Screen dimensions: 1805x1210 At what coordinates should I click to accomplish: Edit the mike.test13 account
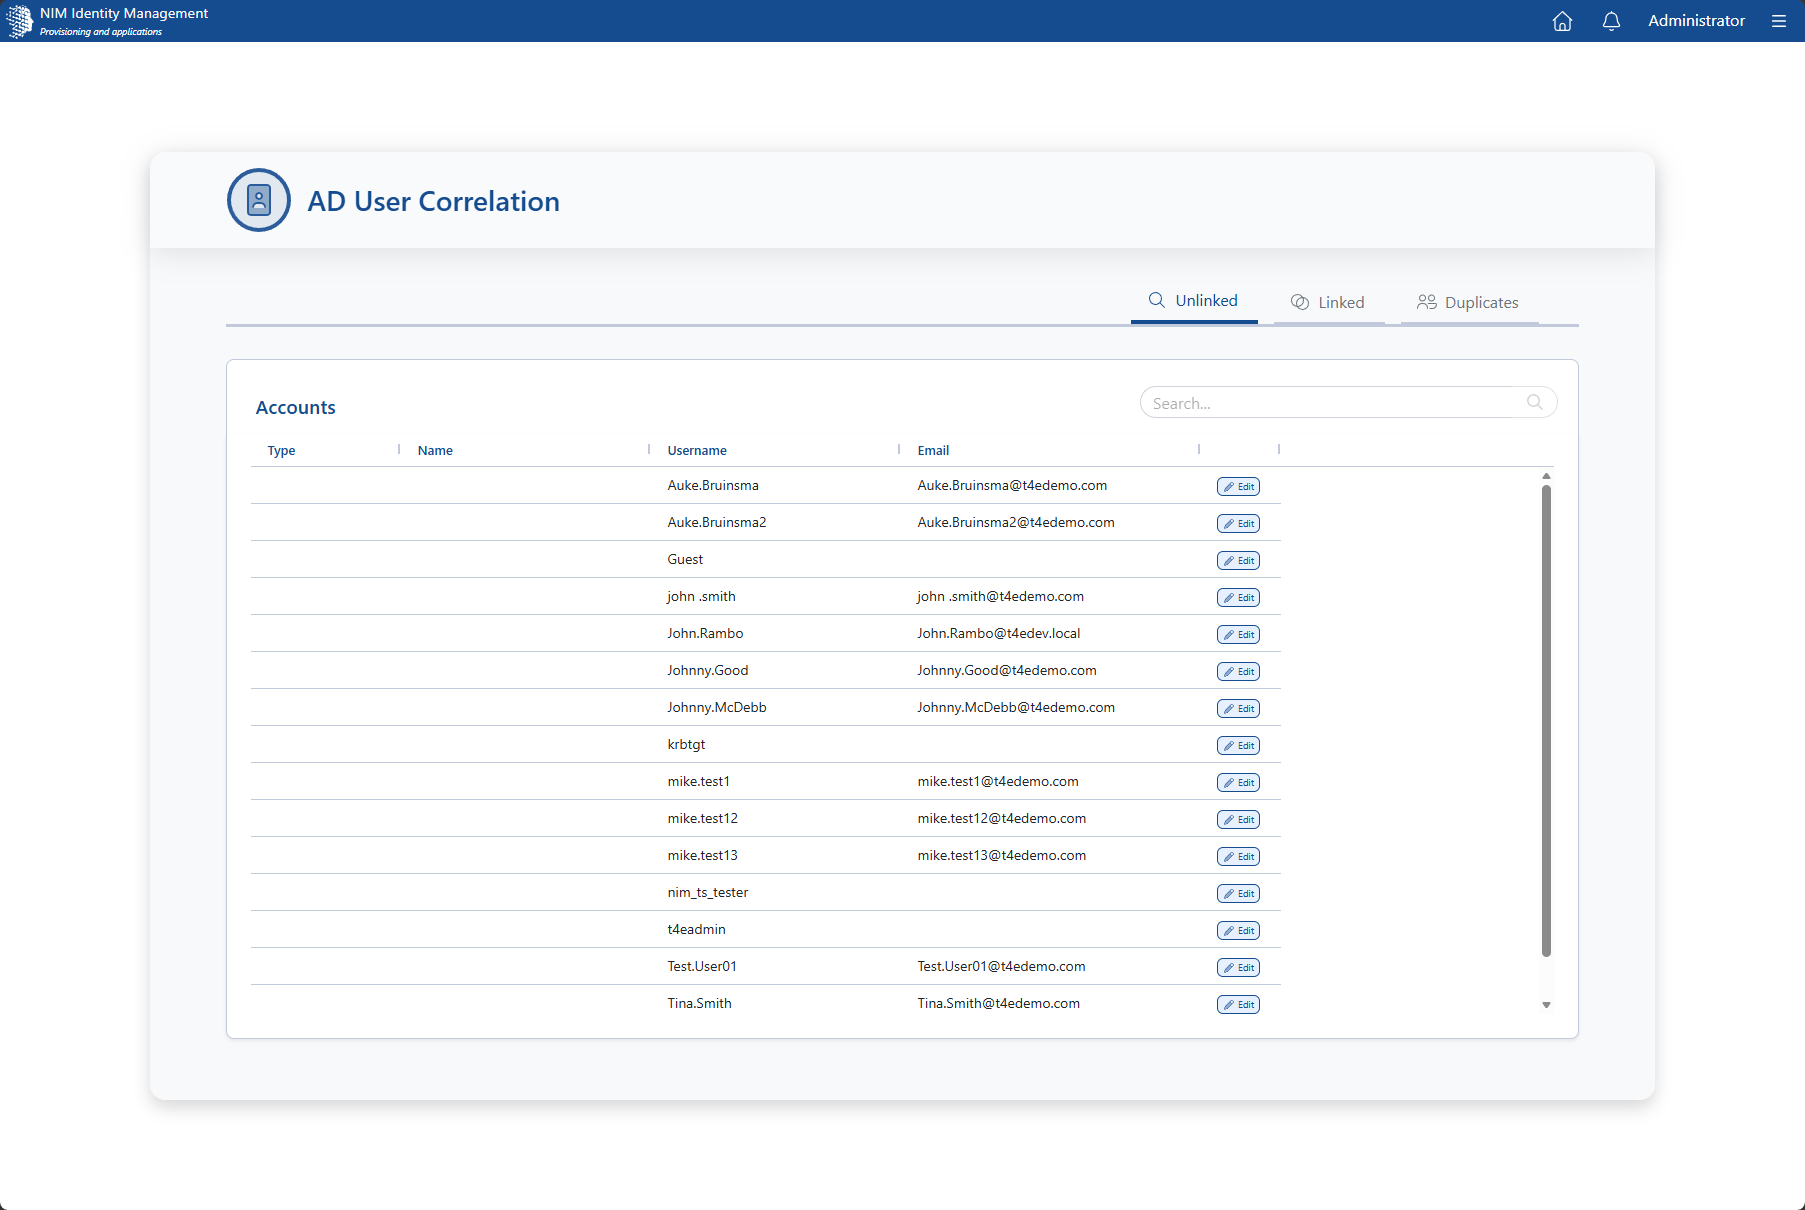click(1238, 856)
